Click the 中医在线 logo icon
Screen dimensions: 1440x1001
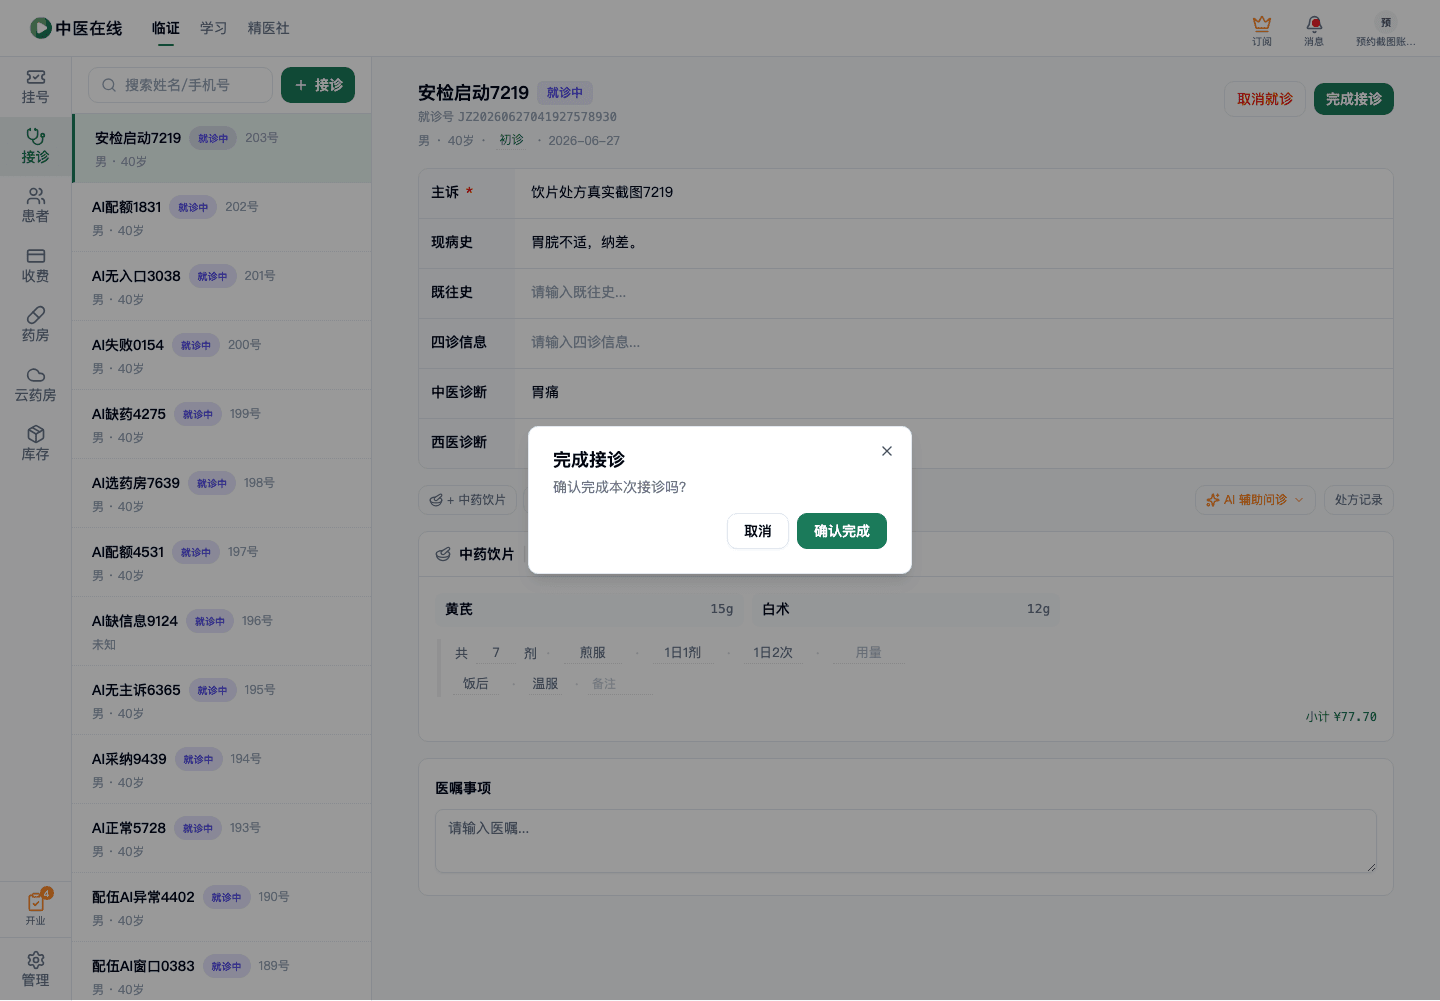[41, 28]
